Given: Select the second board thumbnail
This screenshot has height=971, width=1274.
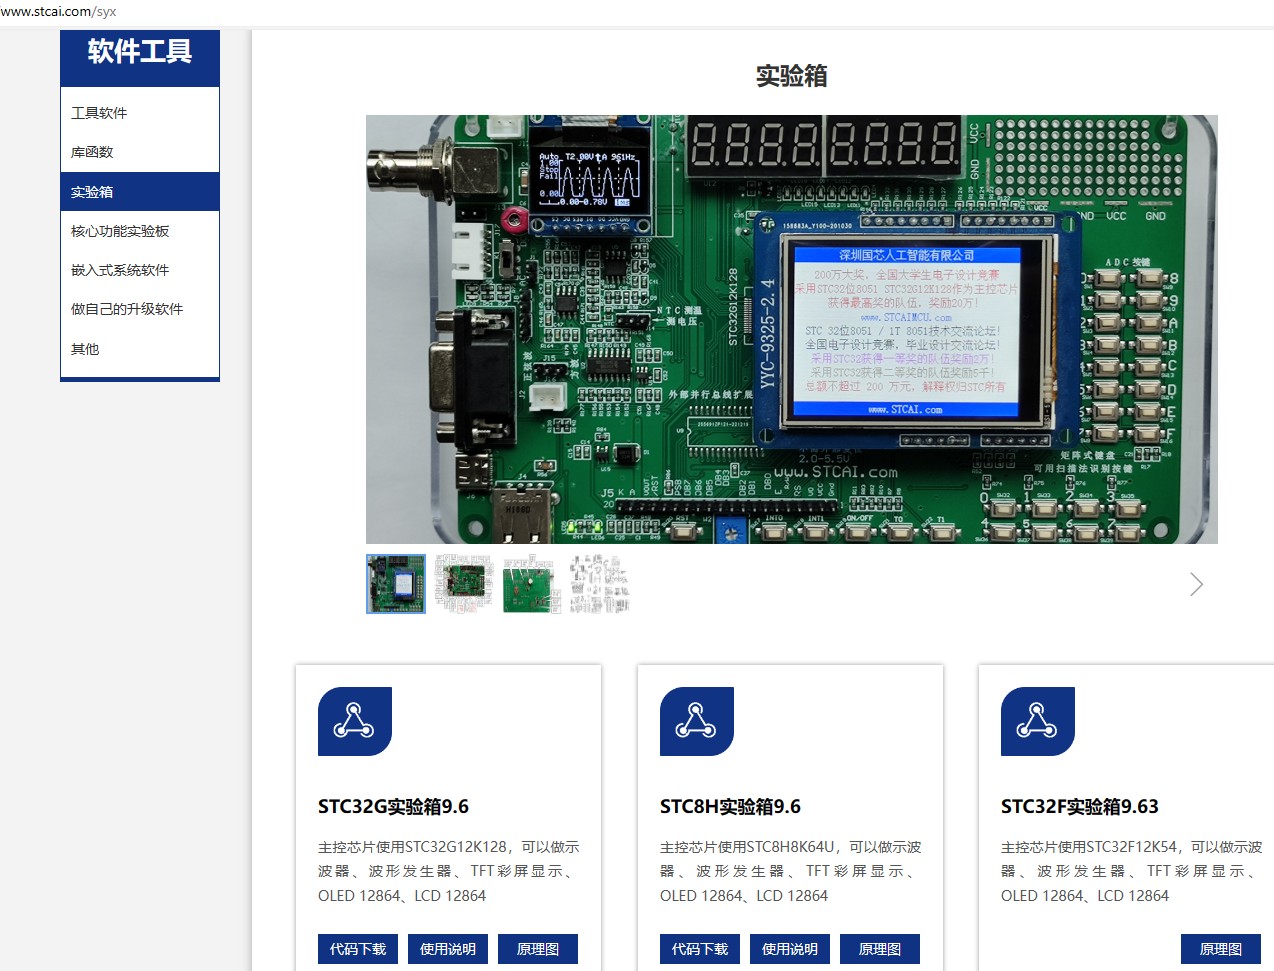Looking at the screenshot, I should (x=464, y=584).
